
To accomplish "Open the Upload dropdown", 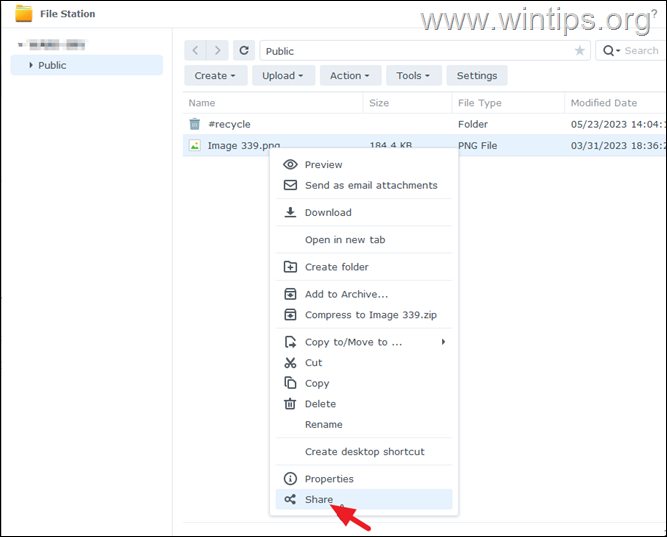I will 283,75.
